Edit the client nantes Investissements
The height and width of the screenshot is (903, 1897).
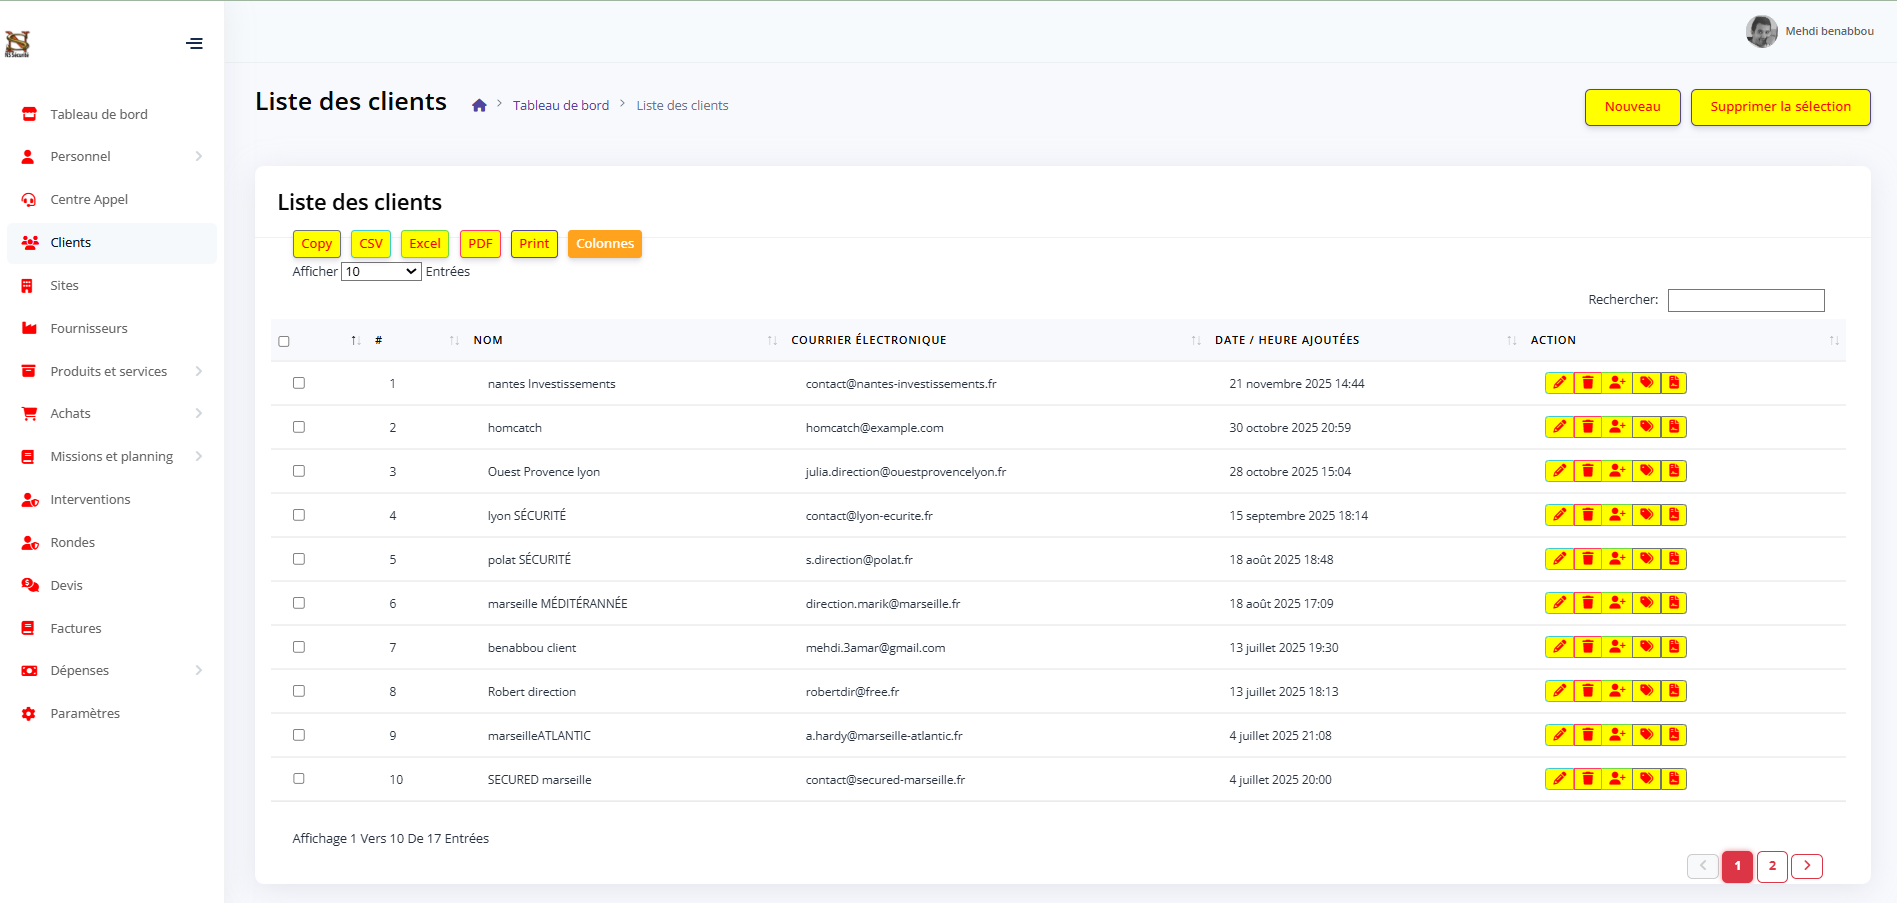pos(1560,383)
